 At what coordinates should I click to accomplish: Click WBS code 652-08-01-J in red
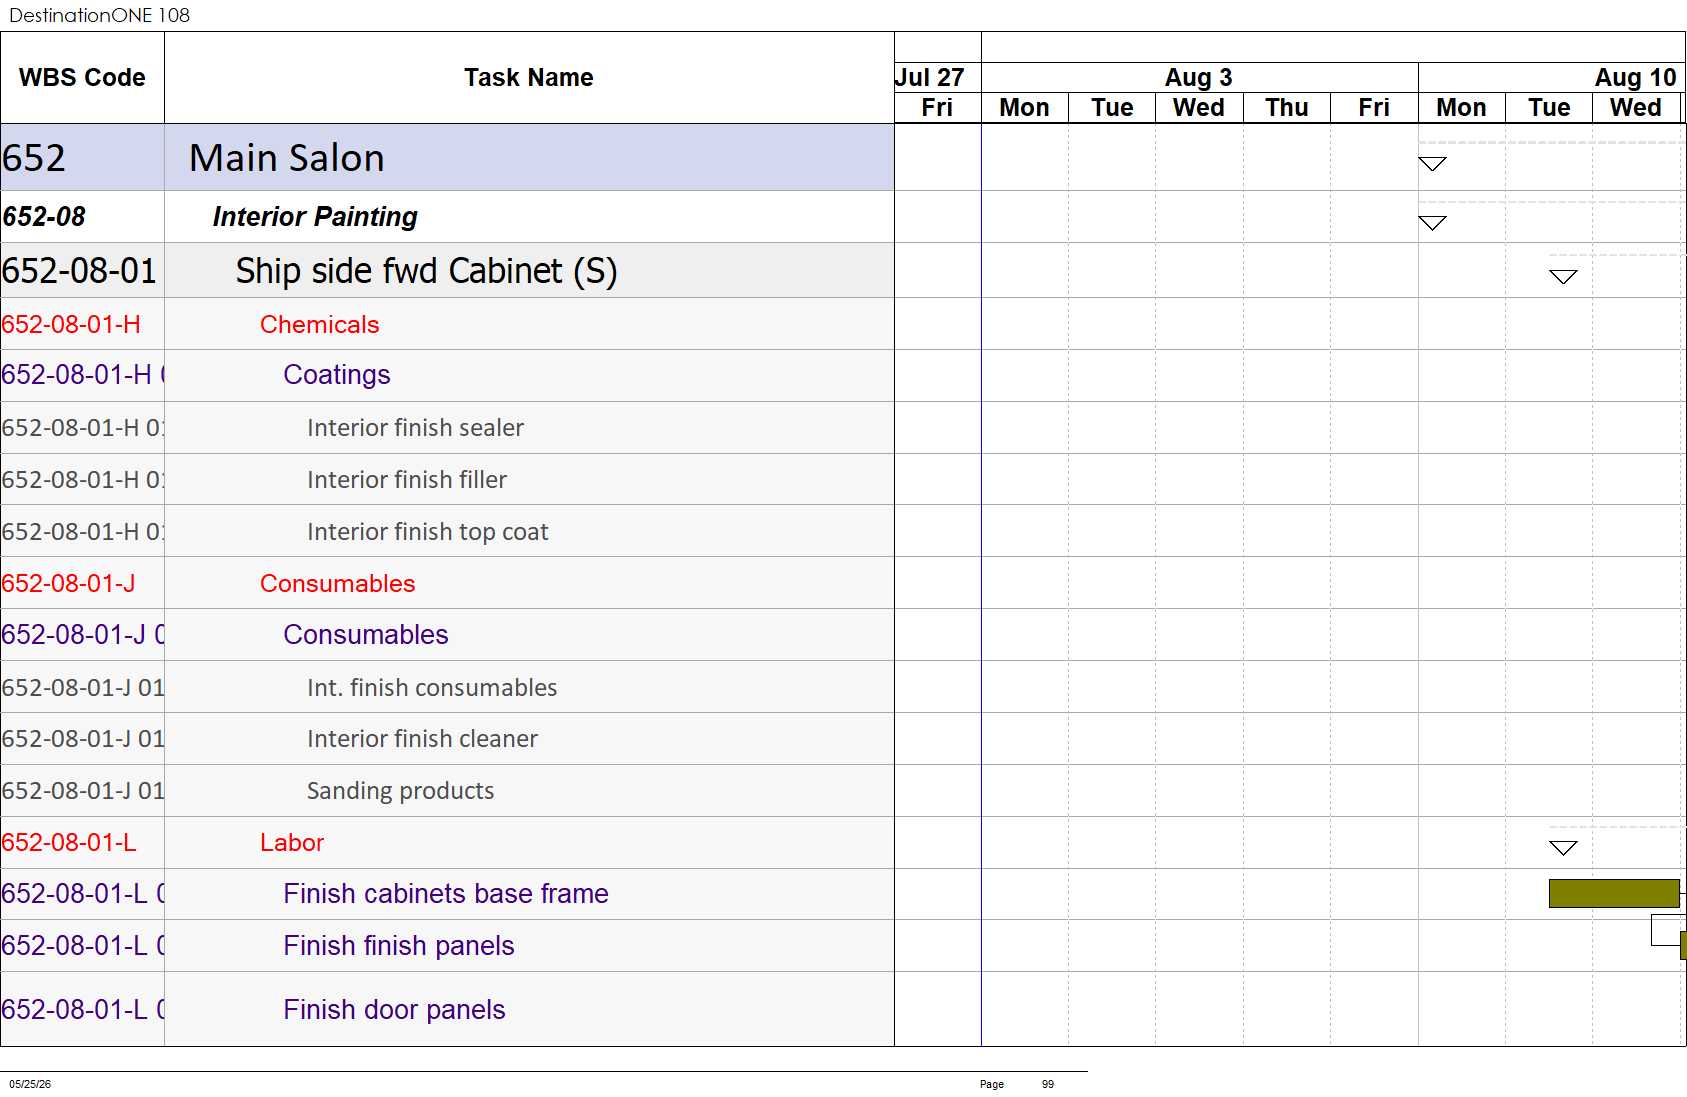[82, 583]
